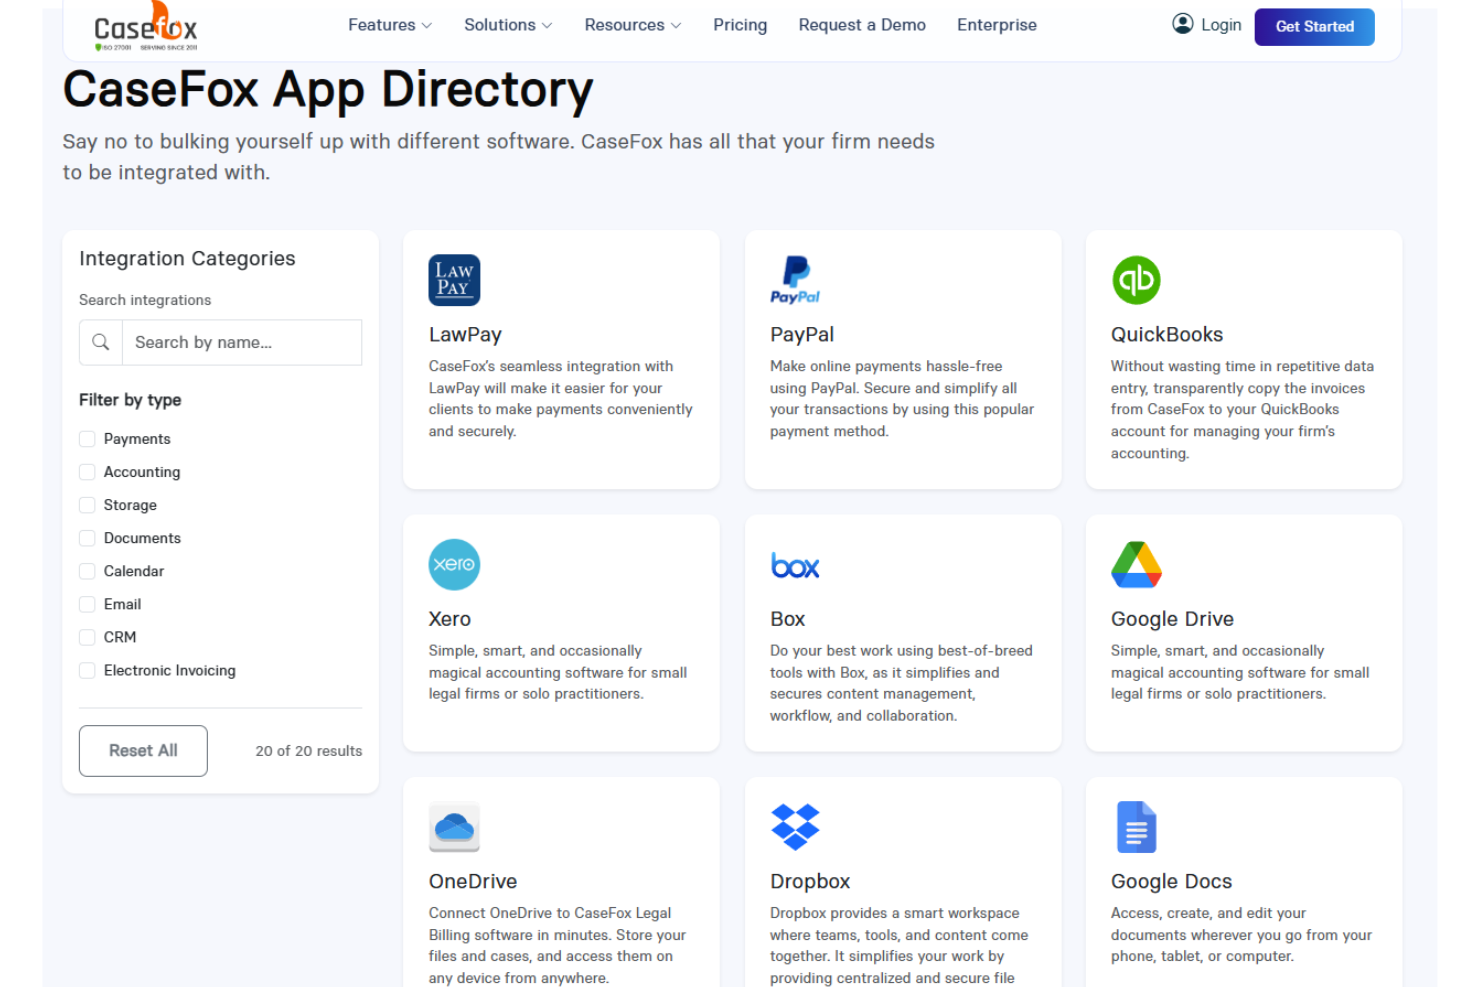1480x987 pixels.
Task: Open the OneDrive integration title
Action: tap(473, 881)
